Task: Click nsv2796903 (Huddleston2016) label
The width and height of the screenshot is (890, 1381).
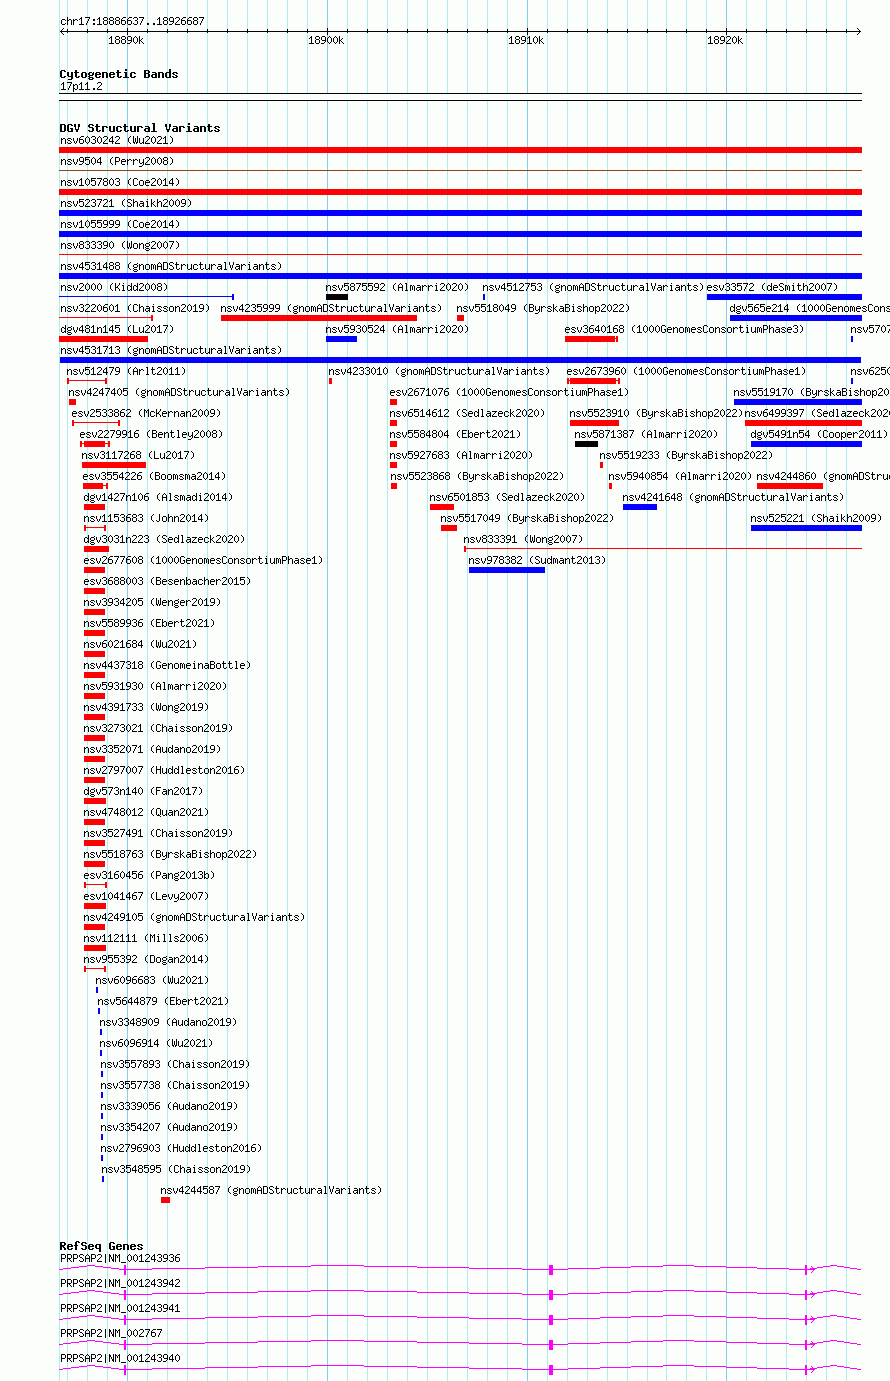Action: 180,1148
